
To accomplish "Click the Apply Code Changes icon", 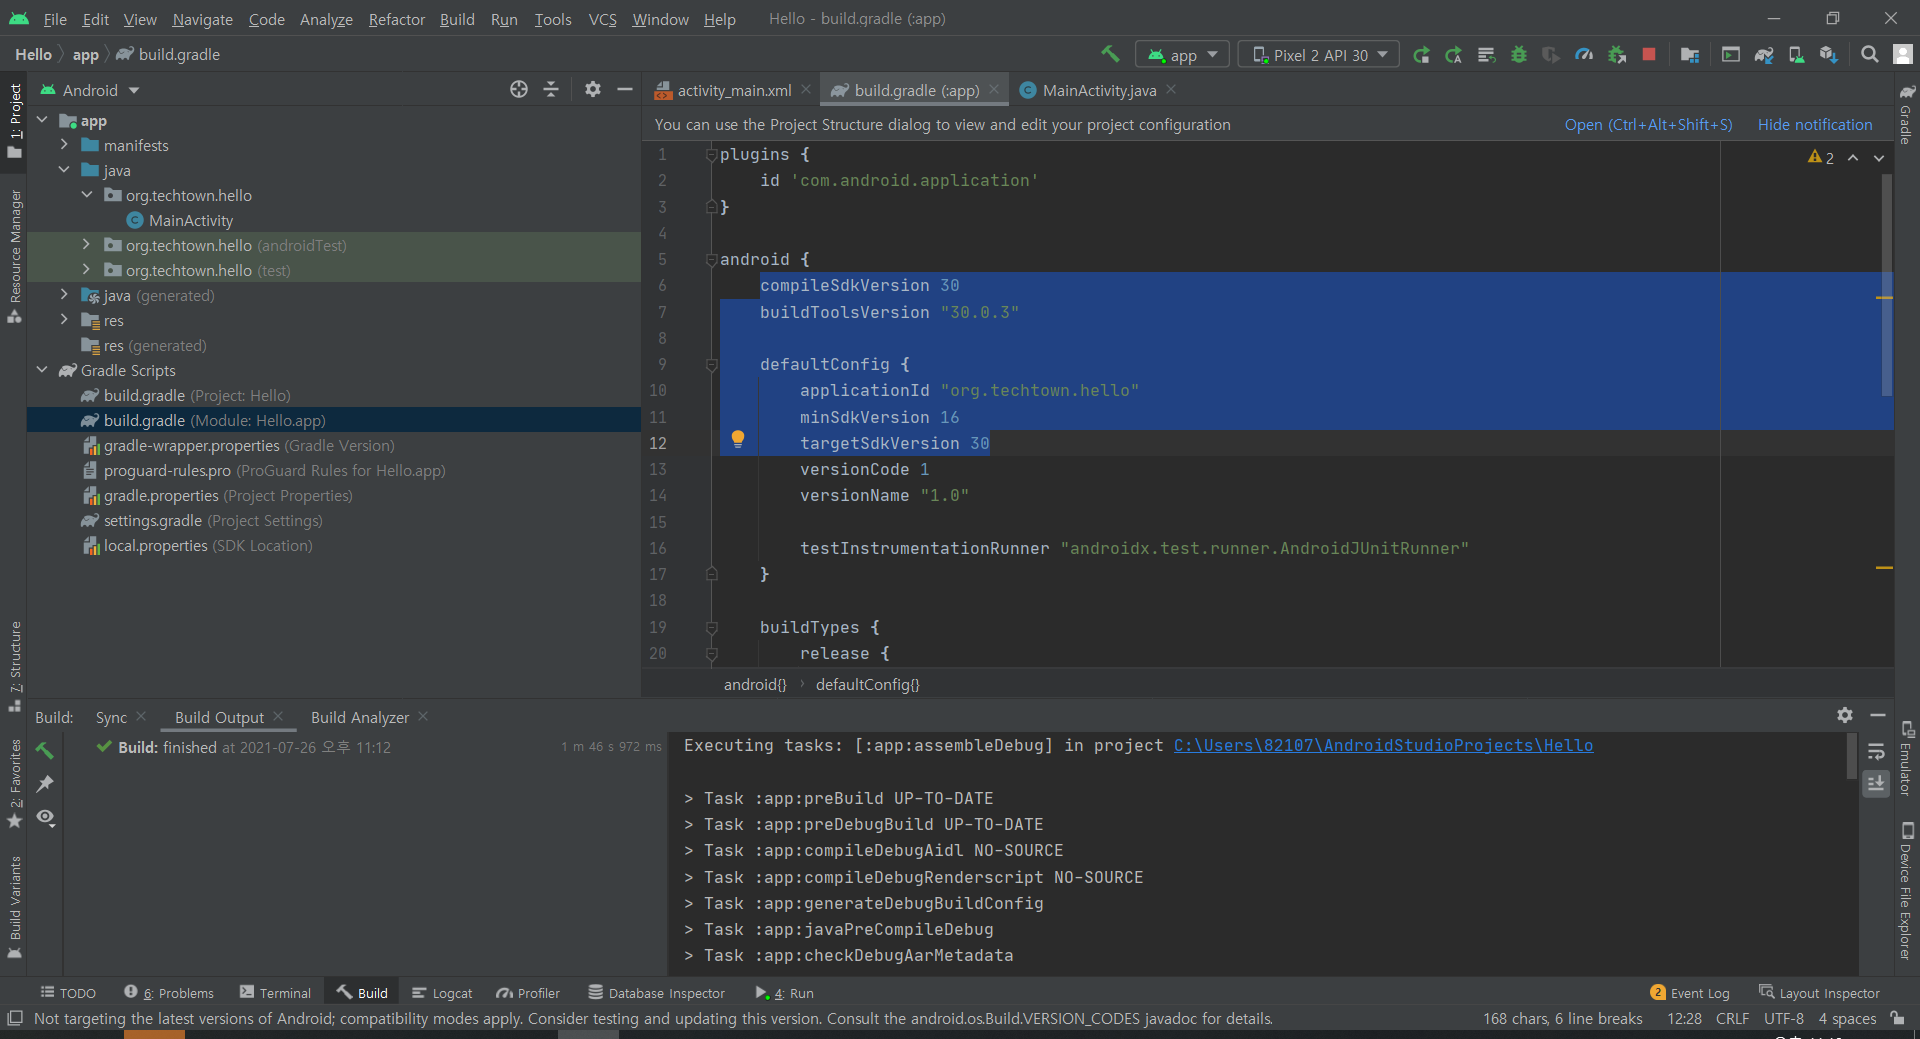I will 1487,55.
